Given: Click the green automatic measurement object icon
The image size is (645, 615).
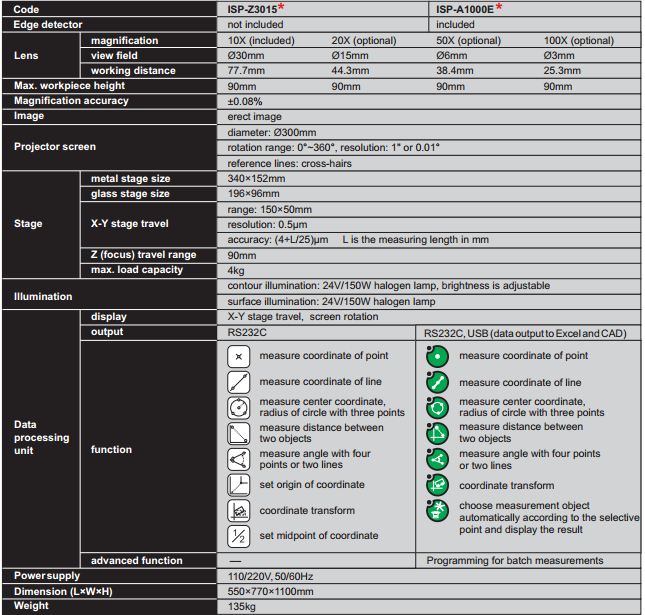Looking at the screenshot, I should pos(437,511).
